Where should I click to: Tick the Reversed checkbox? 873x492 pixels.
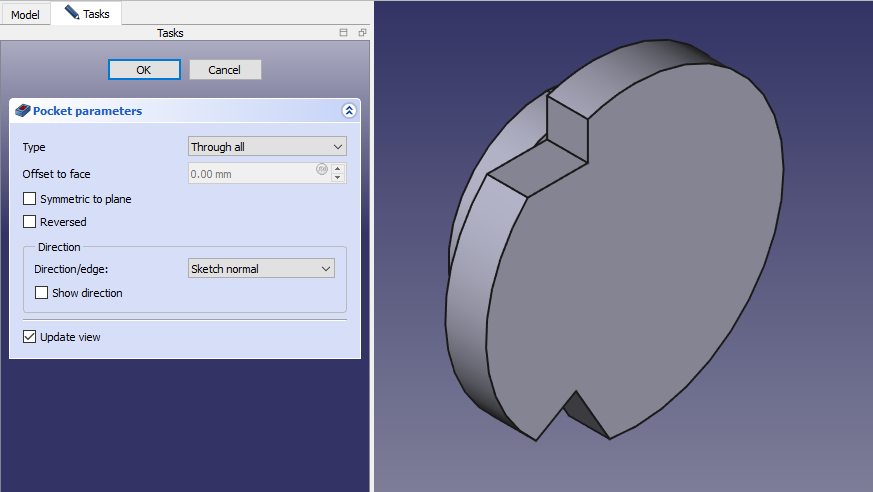[x=30, y=222]
